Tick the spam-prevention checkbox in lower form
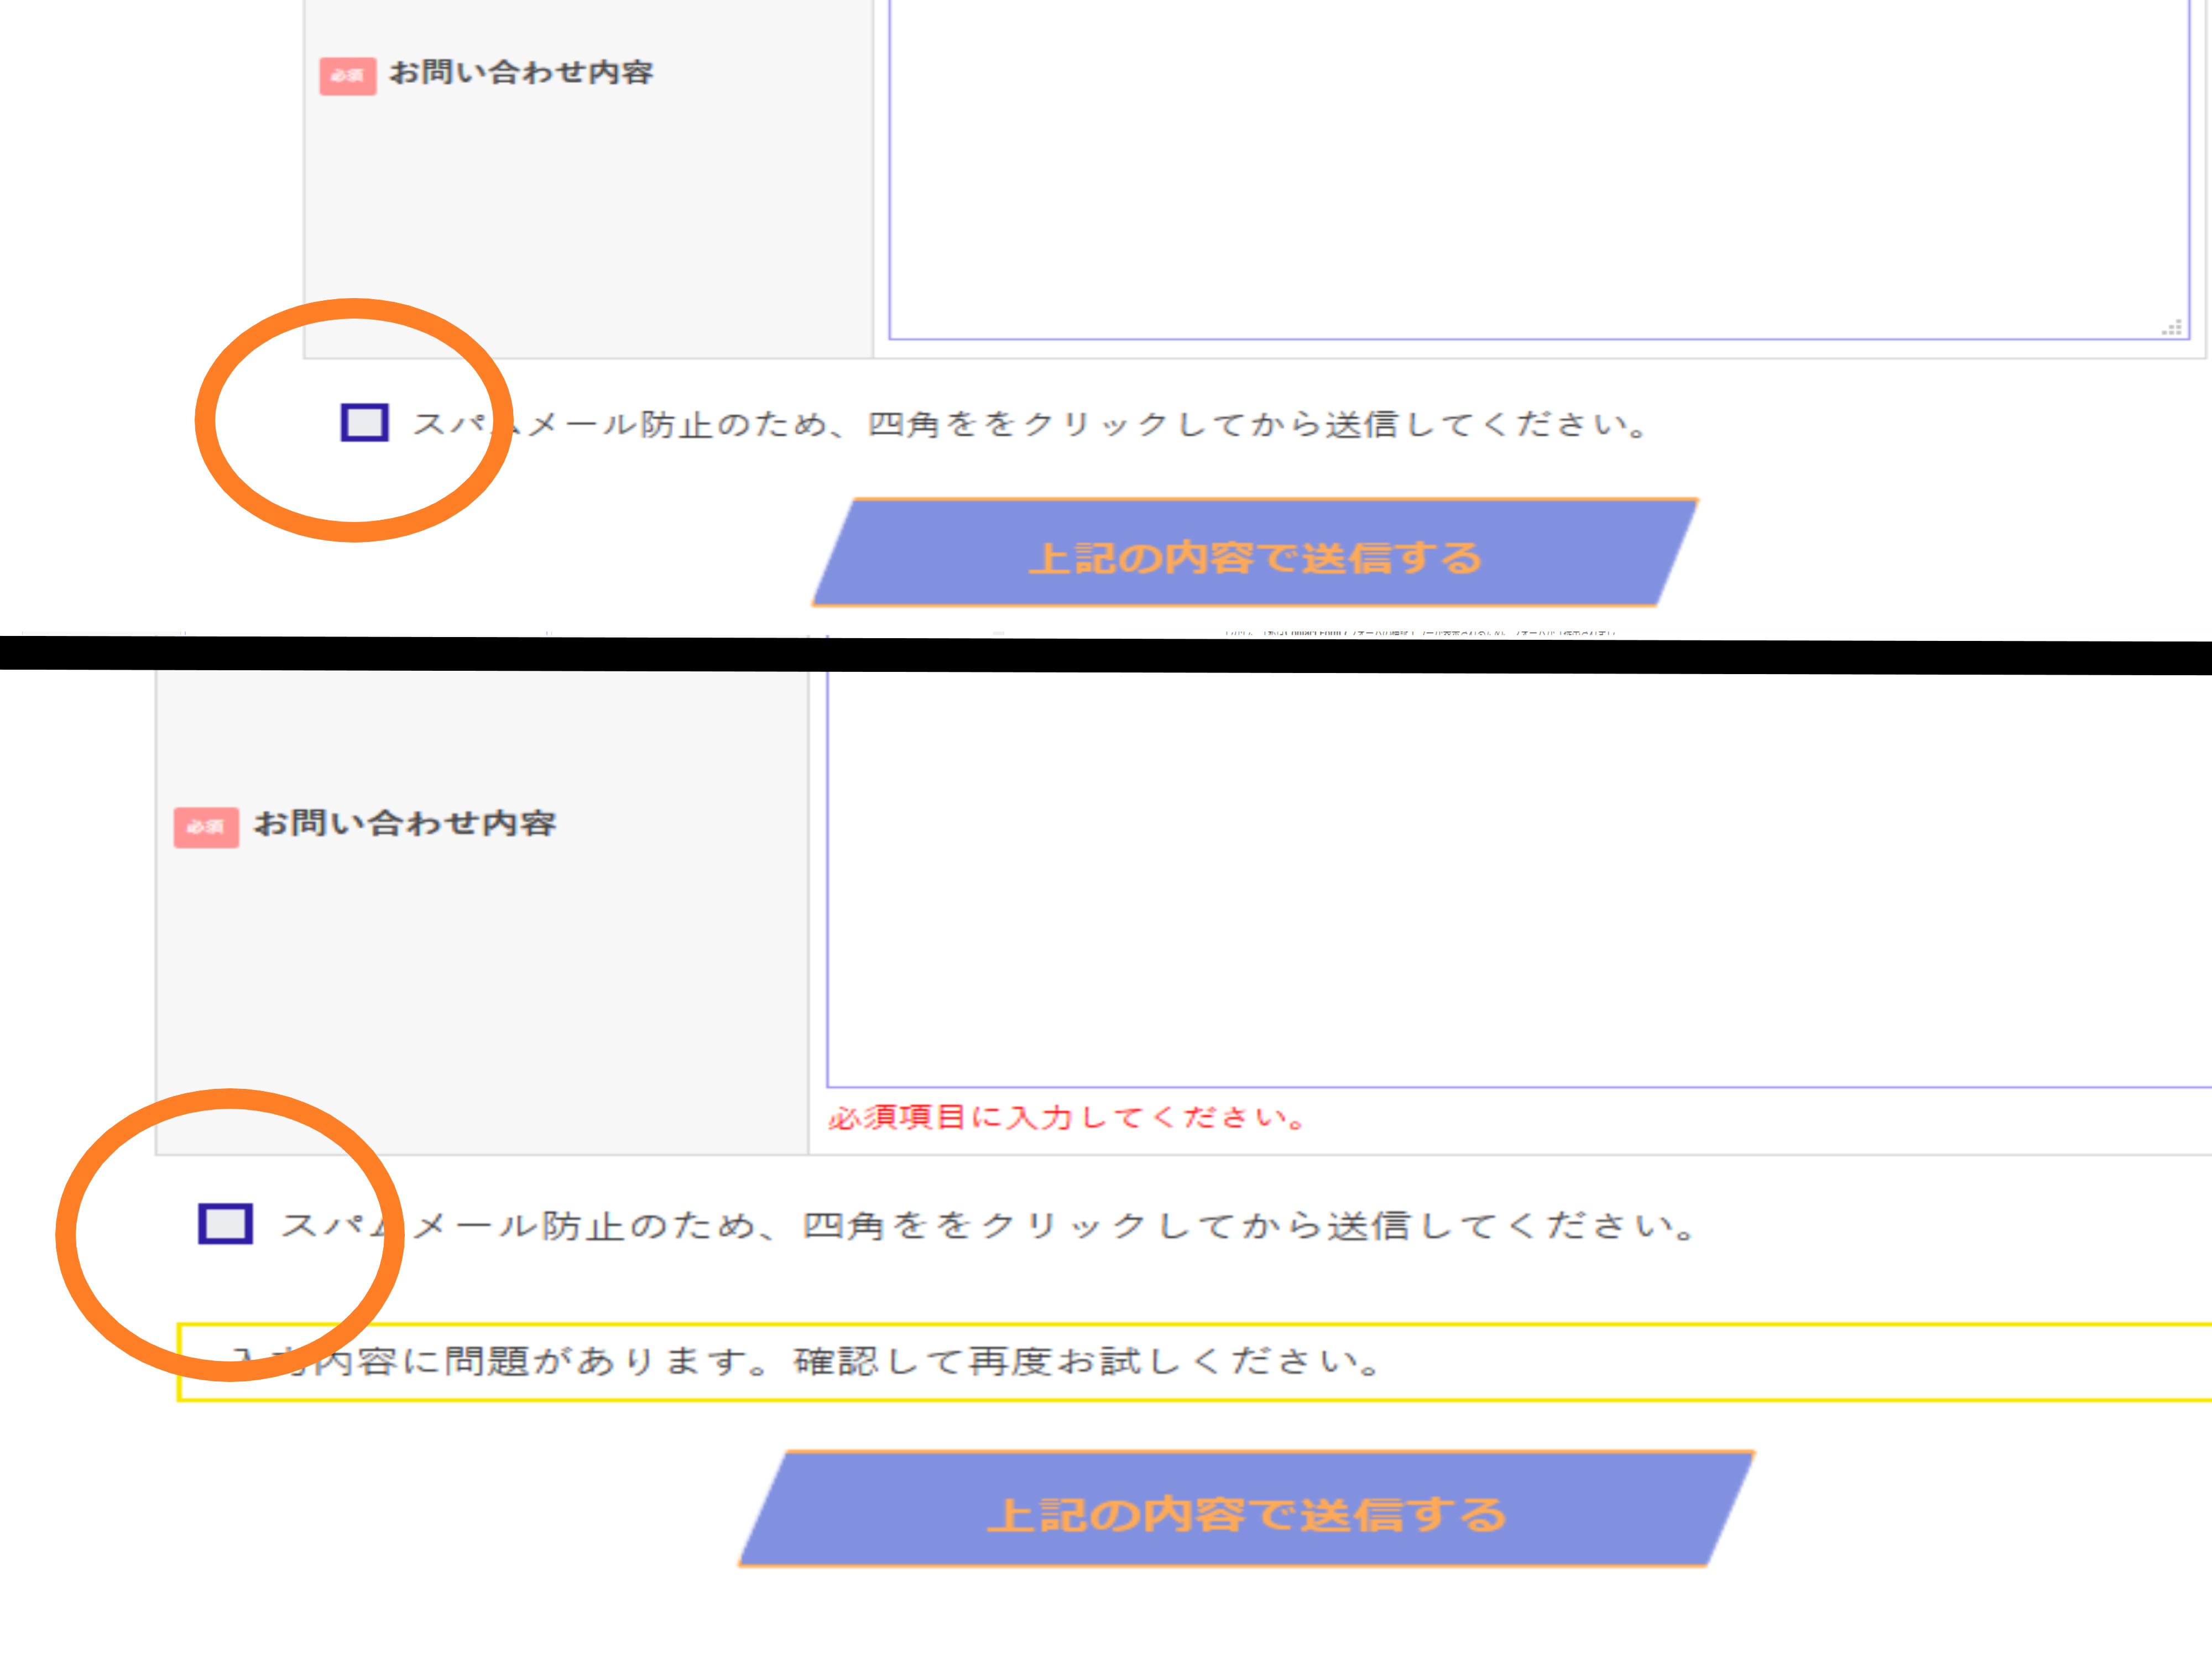This screenshot has height=1659, width=2212. pos(225,1224)
